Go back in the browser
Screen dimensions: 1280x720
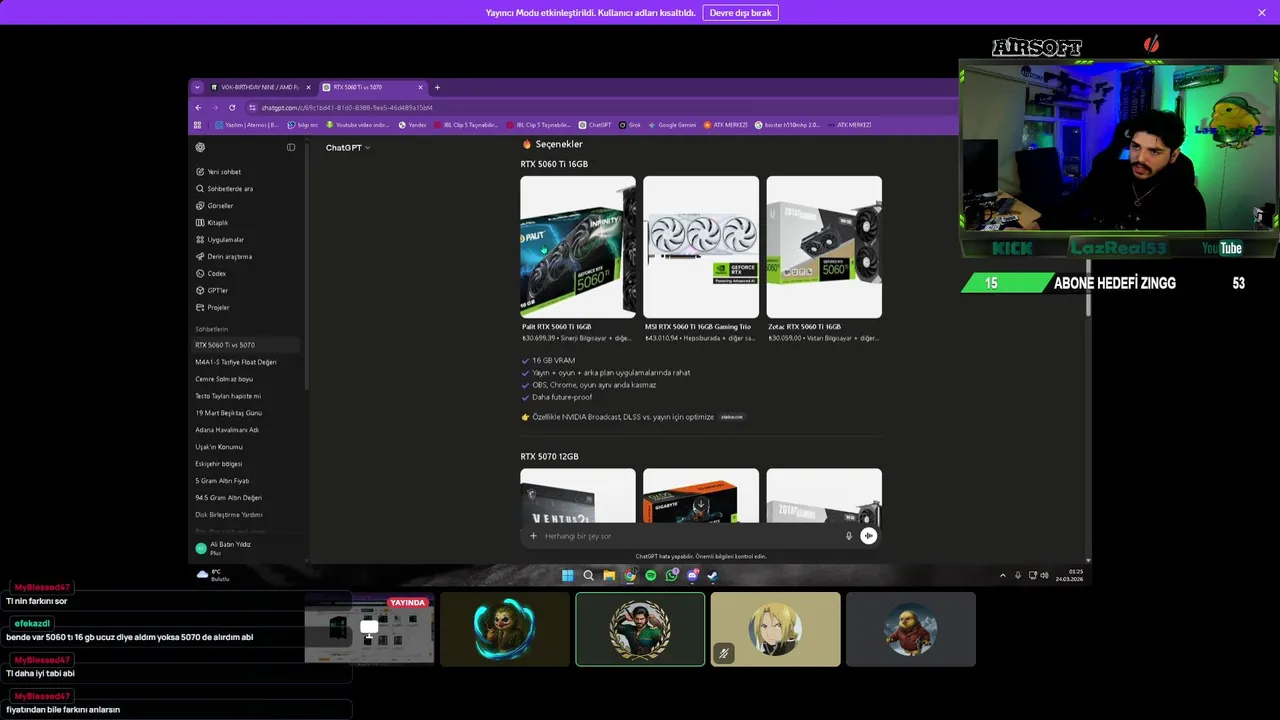click(x=198, y=108)
